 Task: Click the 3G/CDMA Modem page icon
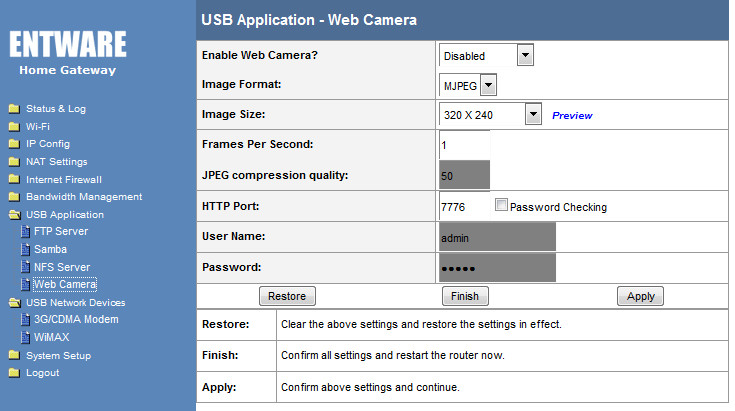point(25,320)
